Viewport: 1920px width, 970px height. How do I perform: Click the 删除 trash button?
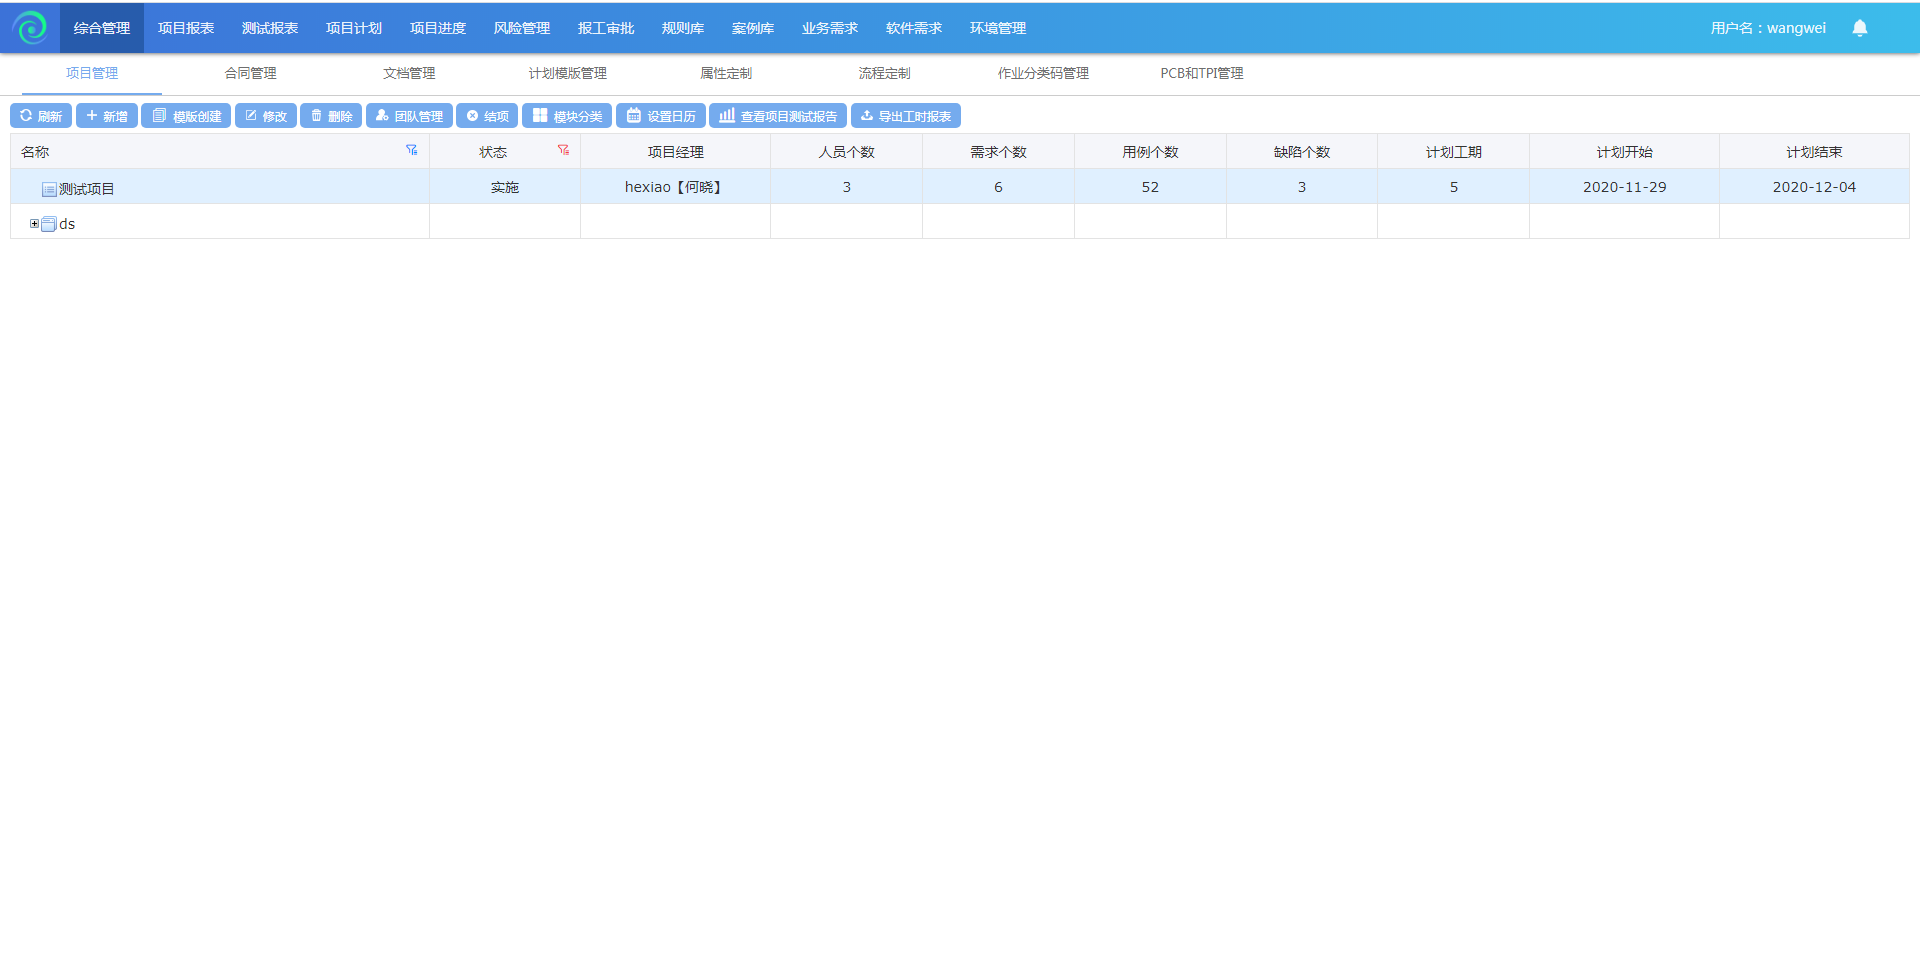point(331,116)
